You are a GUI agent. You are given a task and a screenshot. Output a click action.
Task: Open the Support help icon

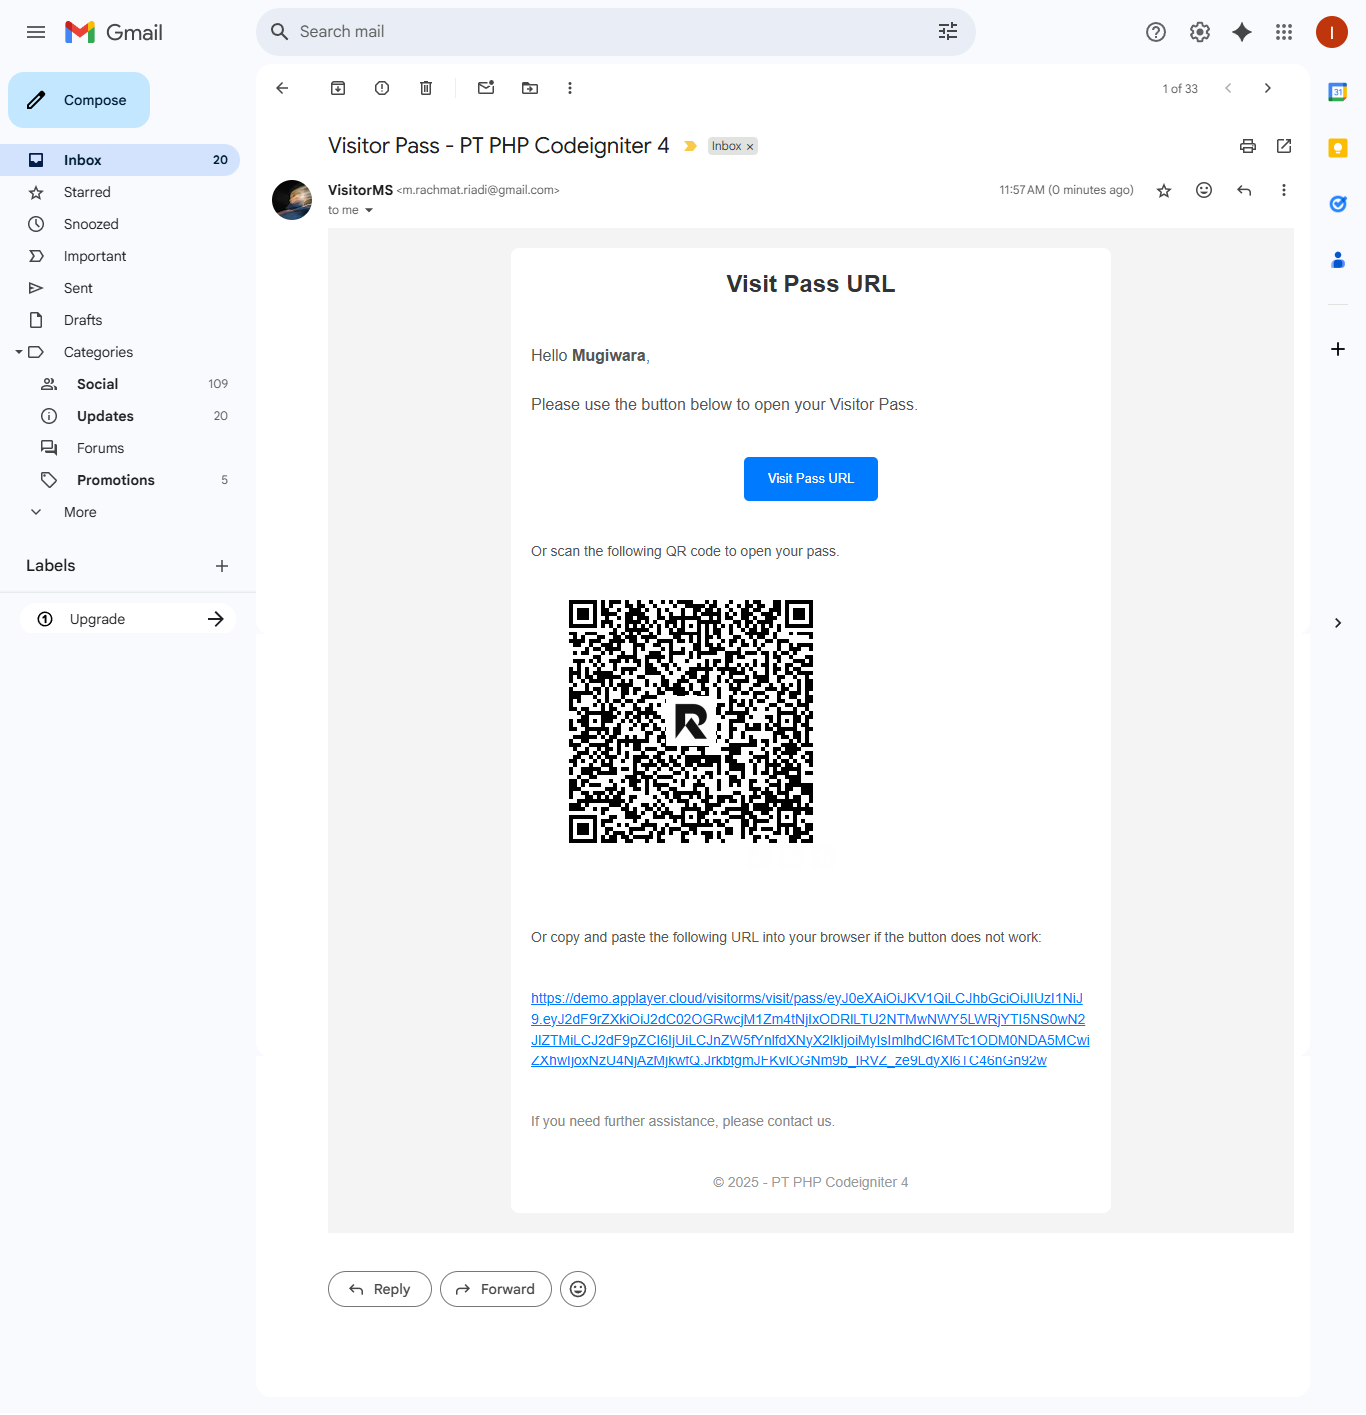1156,32
